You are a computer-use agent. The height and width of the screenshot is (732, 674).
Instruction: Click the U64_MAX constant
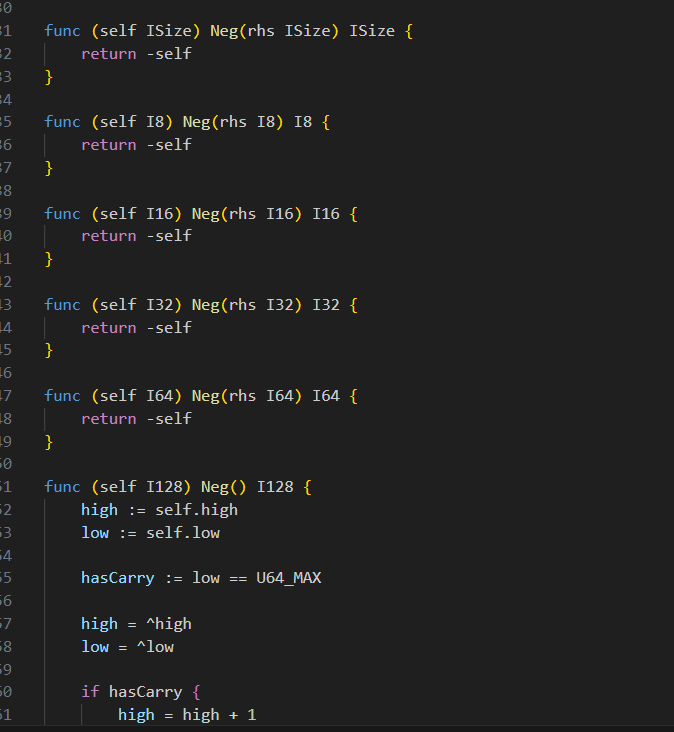pos(288,578)
